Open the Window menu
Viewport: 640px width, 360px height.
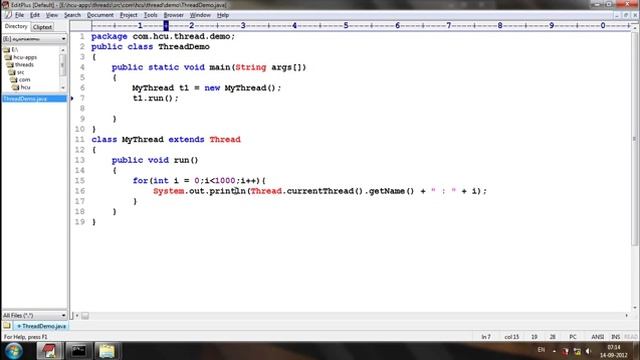200,15
